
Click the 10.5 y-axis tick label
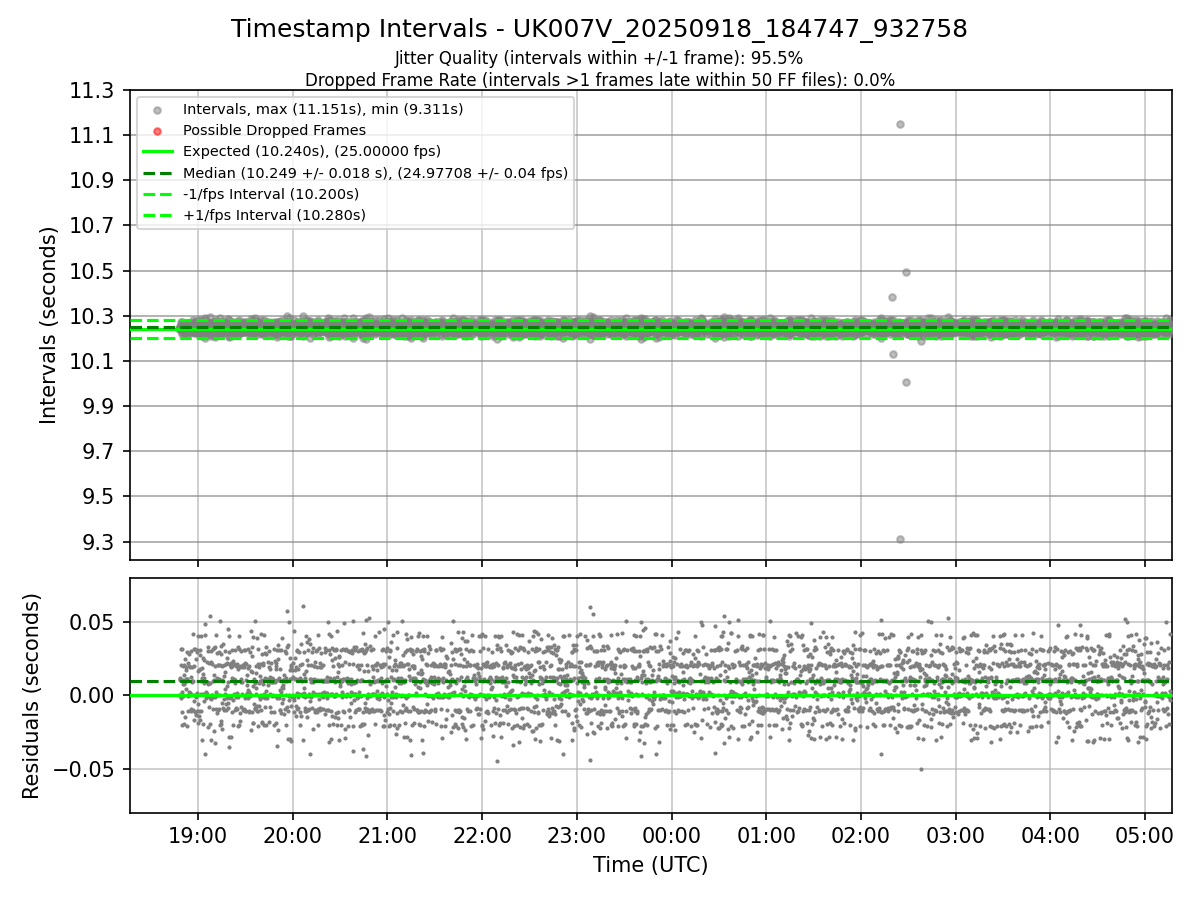pos(91,272)
